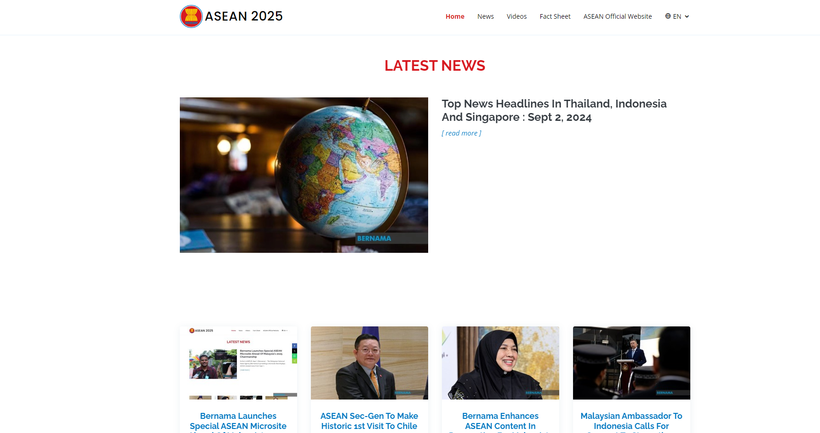Viewport: 820px width, 433px height.
Task: Open the News menu item
Action: 485,16
